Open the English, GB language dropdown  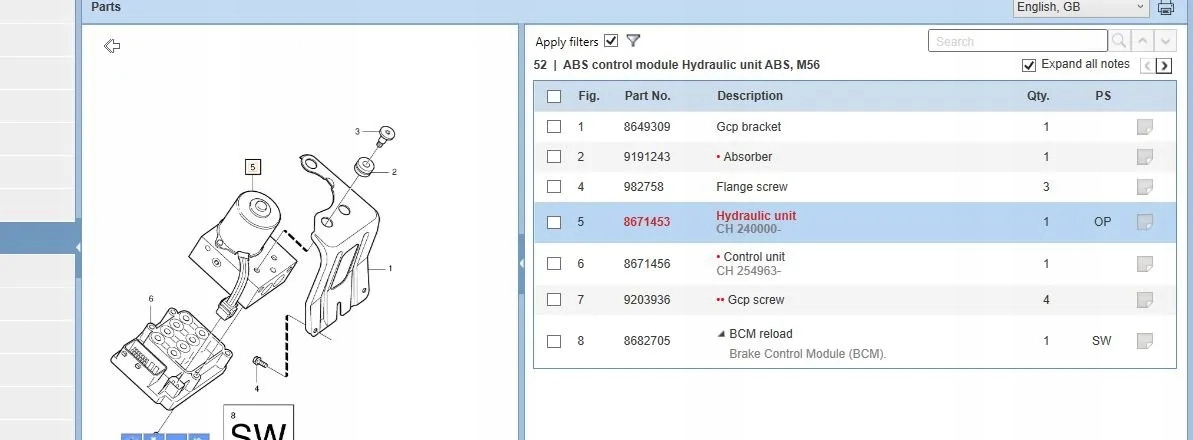pos(1080,8)
